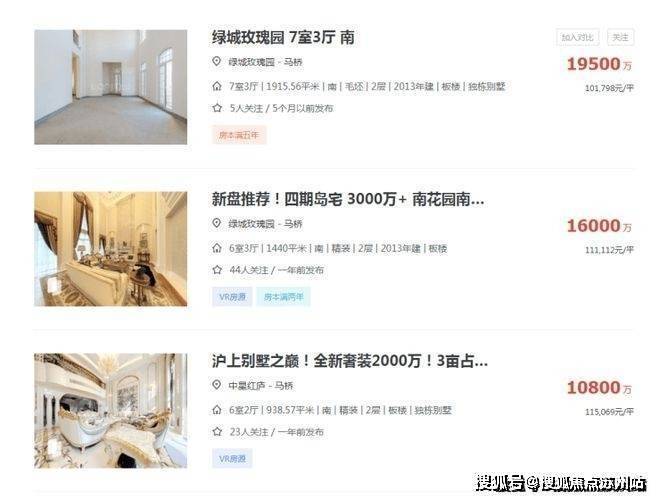
Task: Click star icon beside 23人关注
Action: [x=217, y=431]
